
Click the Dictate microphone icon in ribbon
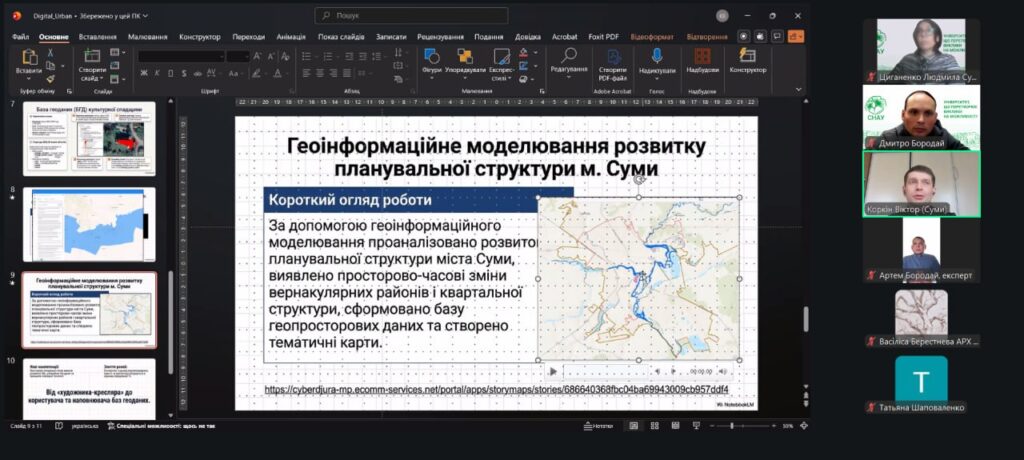click(x=657, y=59)
